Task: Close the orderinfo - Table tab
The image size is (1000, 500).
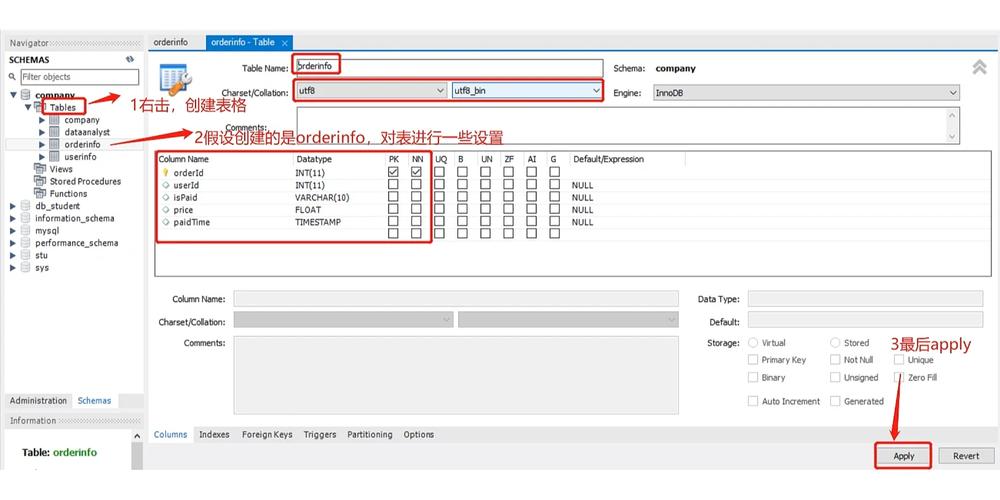Action: [x=285, y=43]
